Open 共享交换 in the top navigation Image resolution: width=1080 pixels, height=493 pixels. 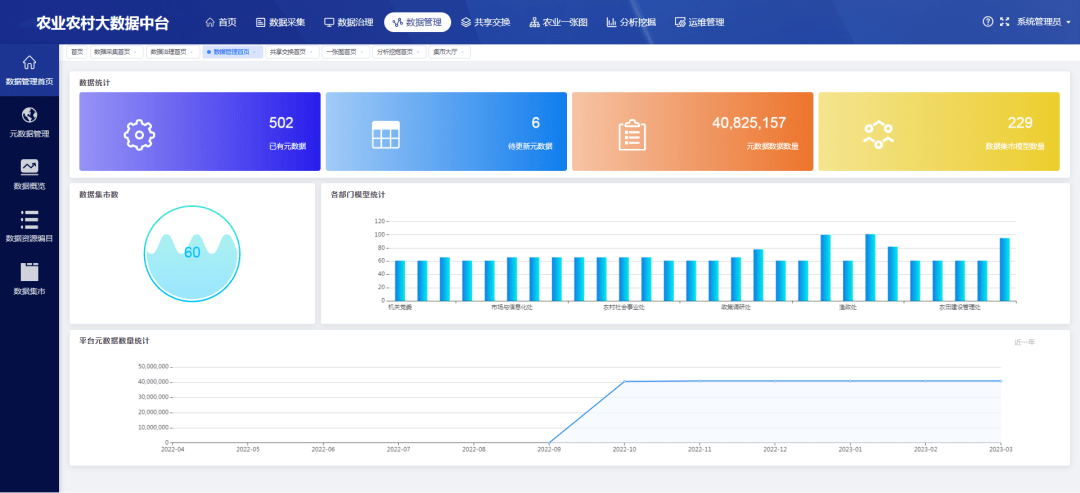click(x=486, y=22)
